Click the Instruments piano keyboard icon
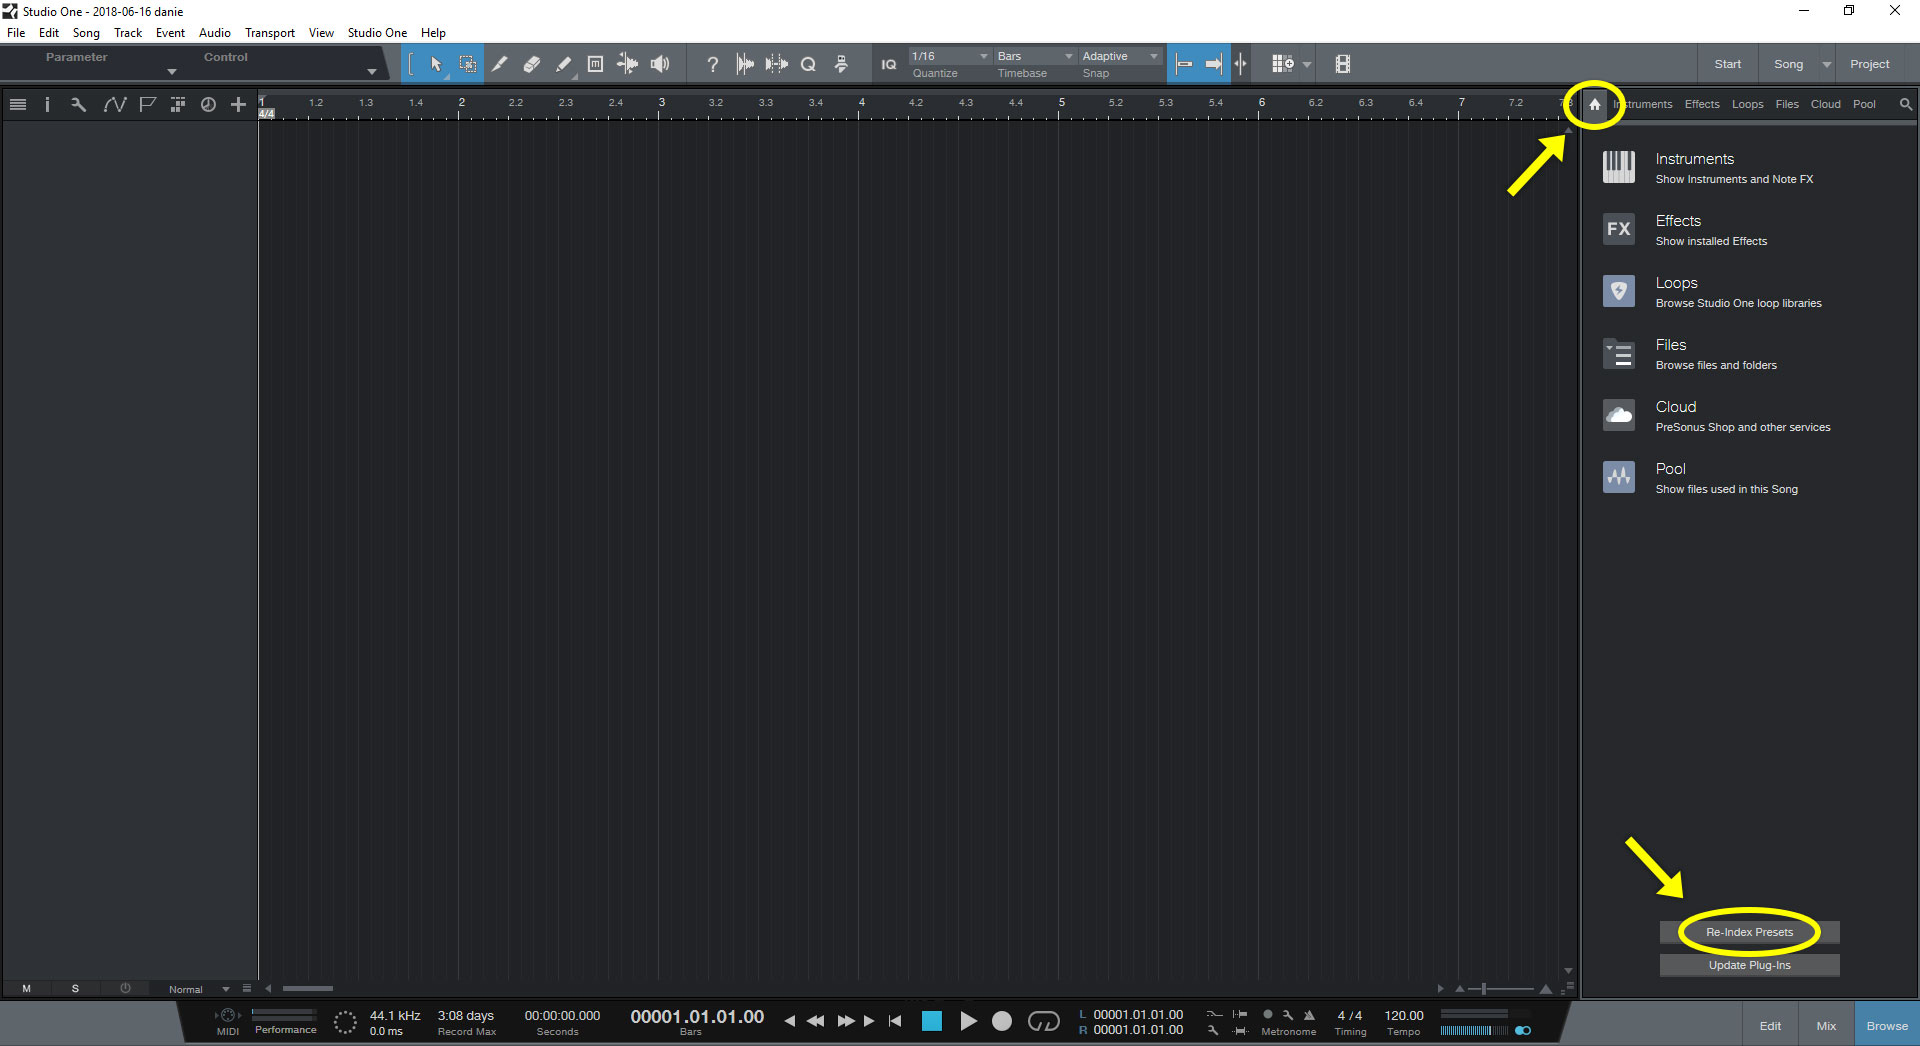The width and height of the screenshot is (1920, 1046). click(1618, 167)
